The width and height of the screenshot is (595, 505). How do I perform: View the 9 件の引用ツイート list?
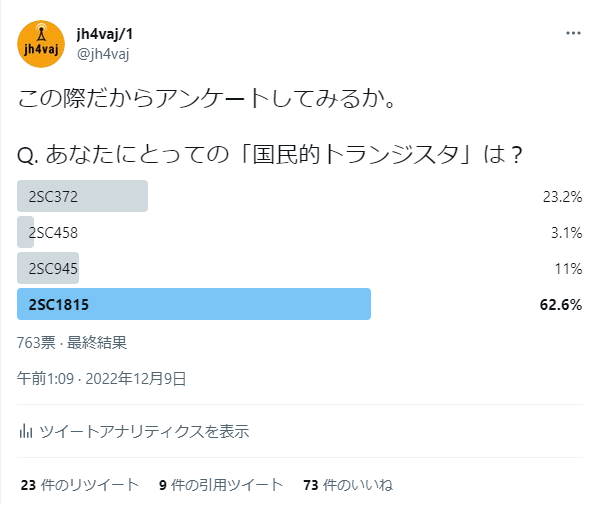coord(221,485)
